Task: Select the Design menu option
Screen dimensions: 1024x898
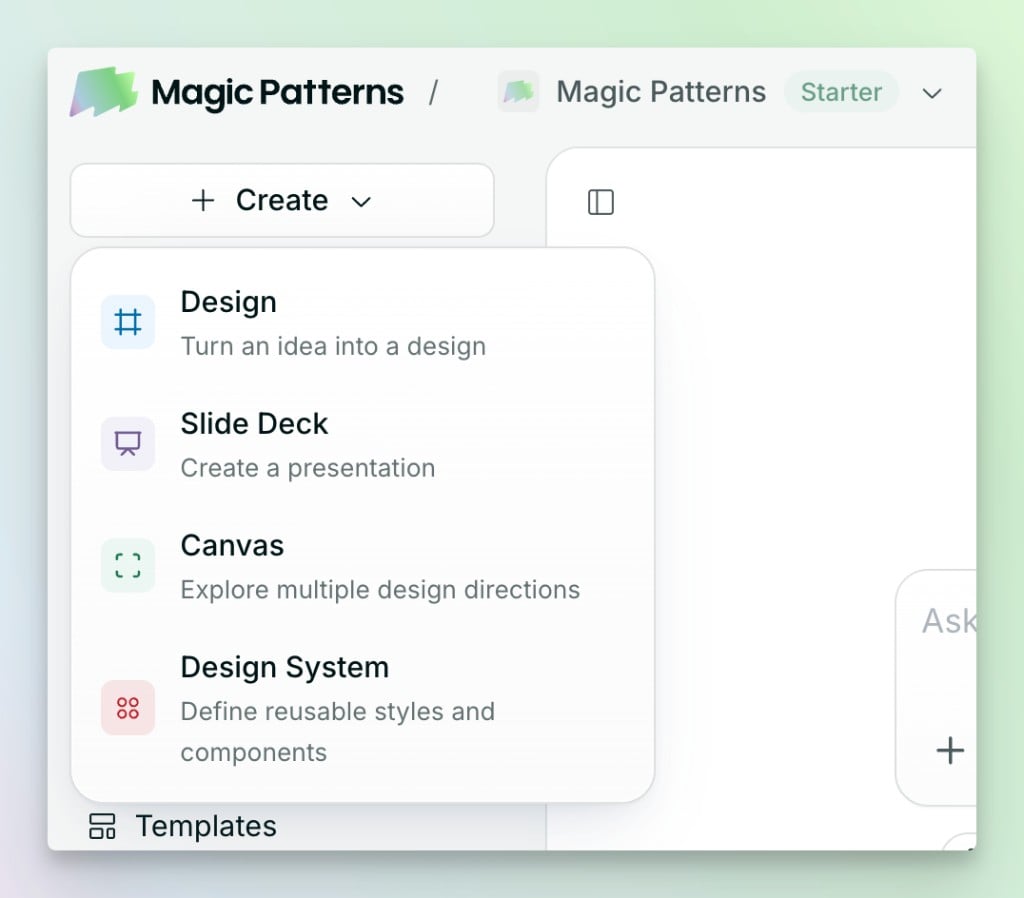Action: click(362, 323)
